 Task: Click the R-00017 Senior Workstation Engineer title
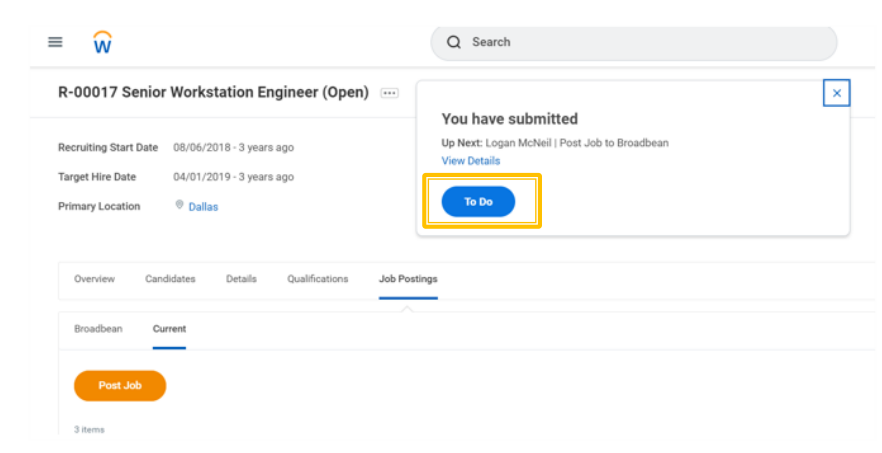[x=213, y=93]
